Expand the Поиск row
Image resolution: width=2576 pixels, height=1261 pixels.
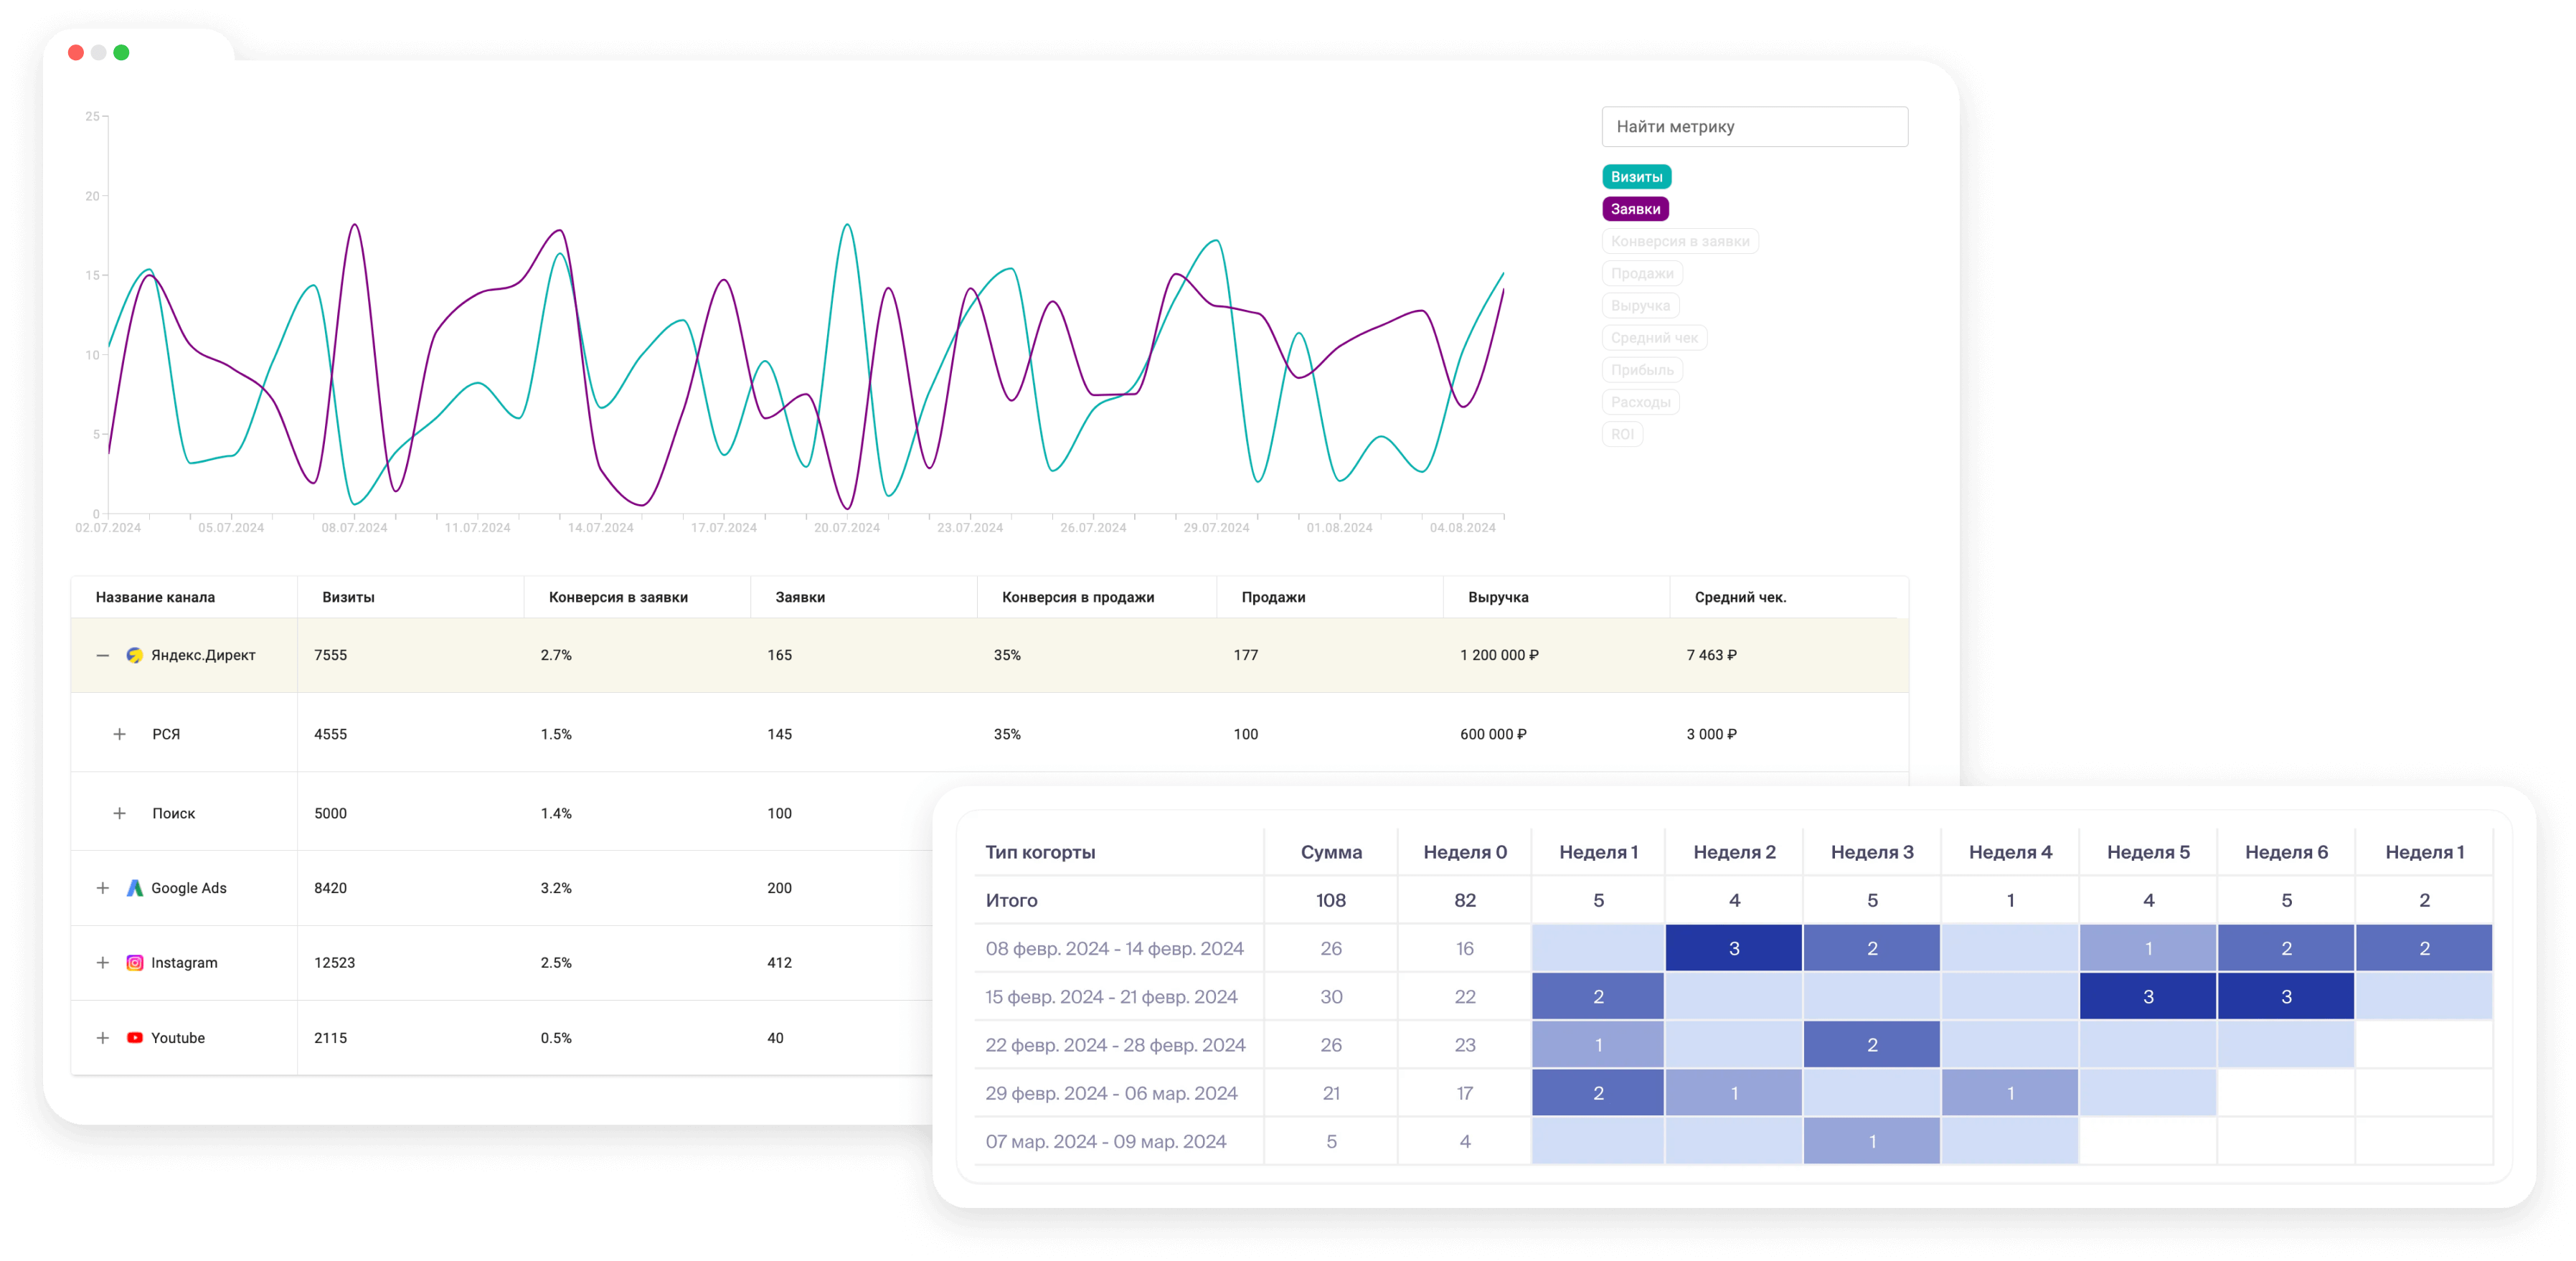click(120, 812)
